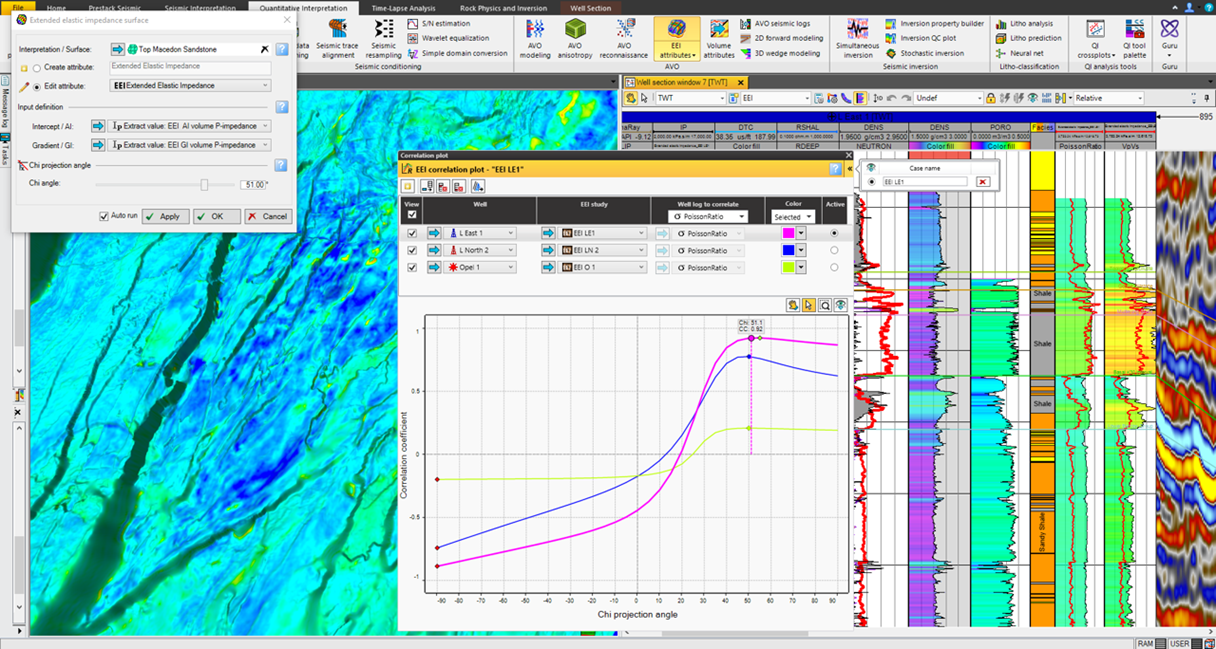Set Opel 1 as the active well
The height and width of the screenshot is (649, 1216).
click(x=834, y=268)
